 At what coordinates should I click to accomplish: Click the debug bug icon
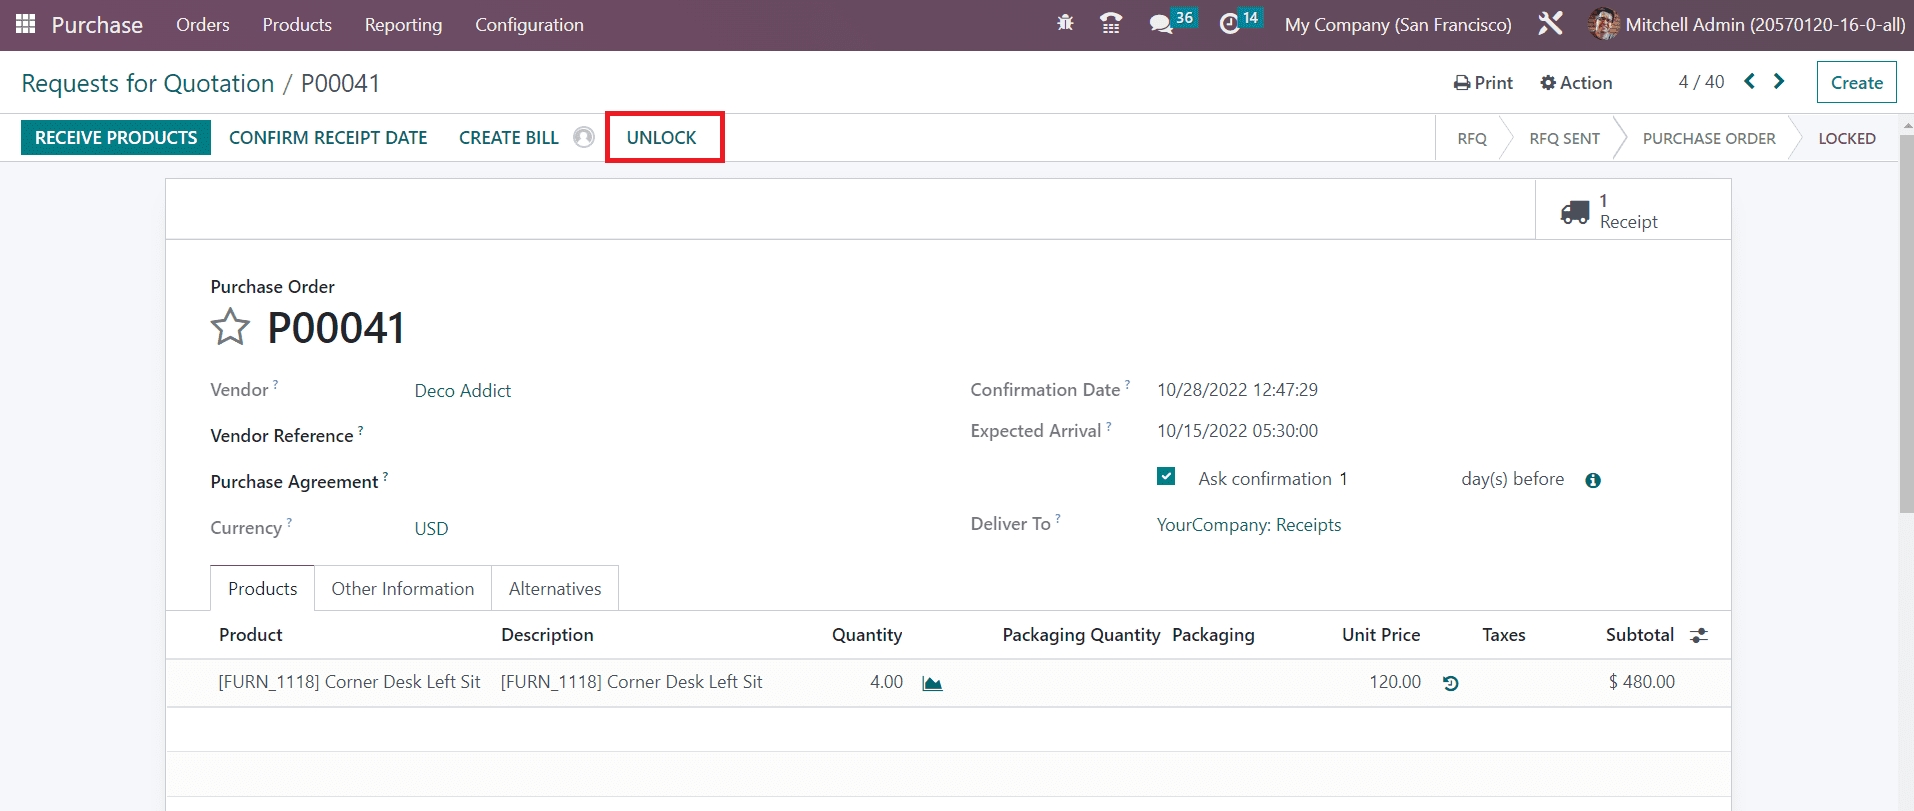(1065, 23)
